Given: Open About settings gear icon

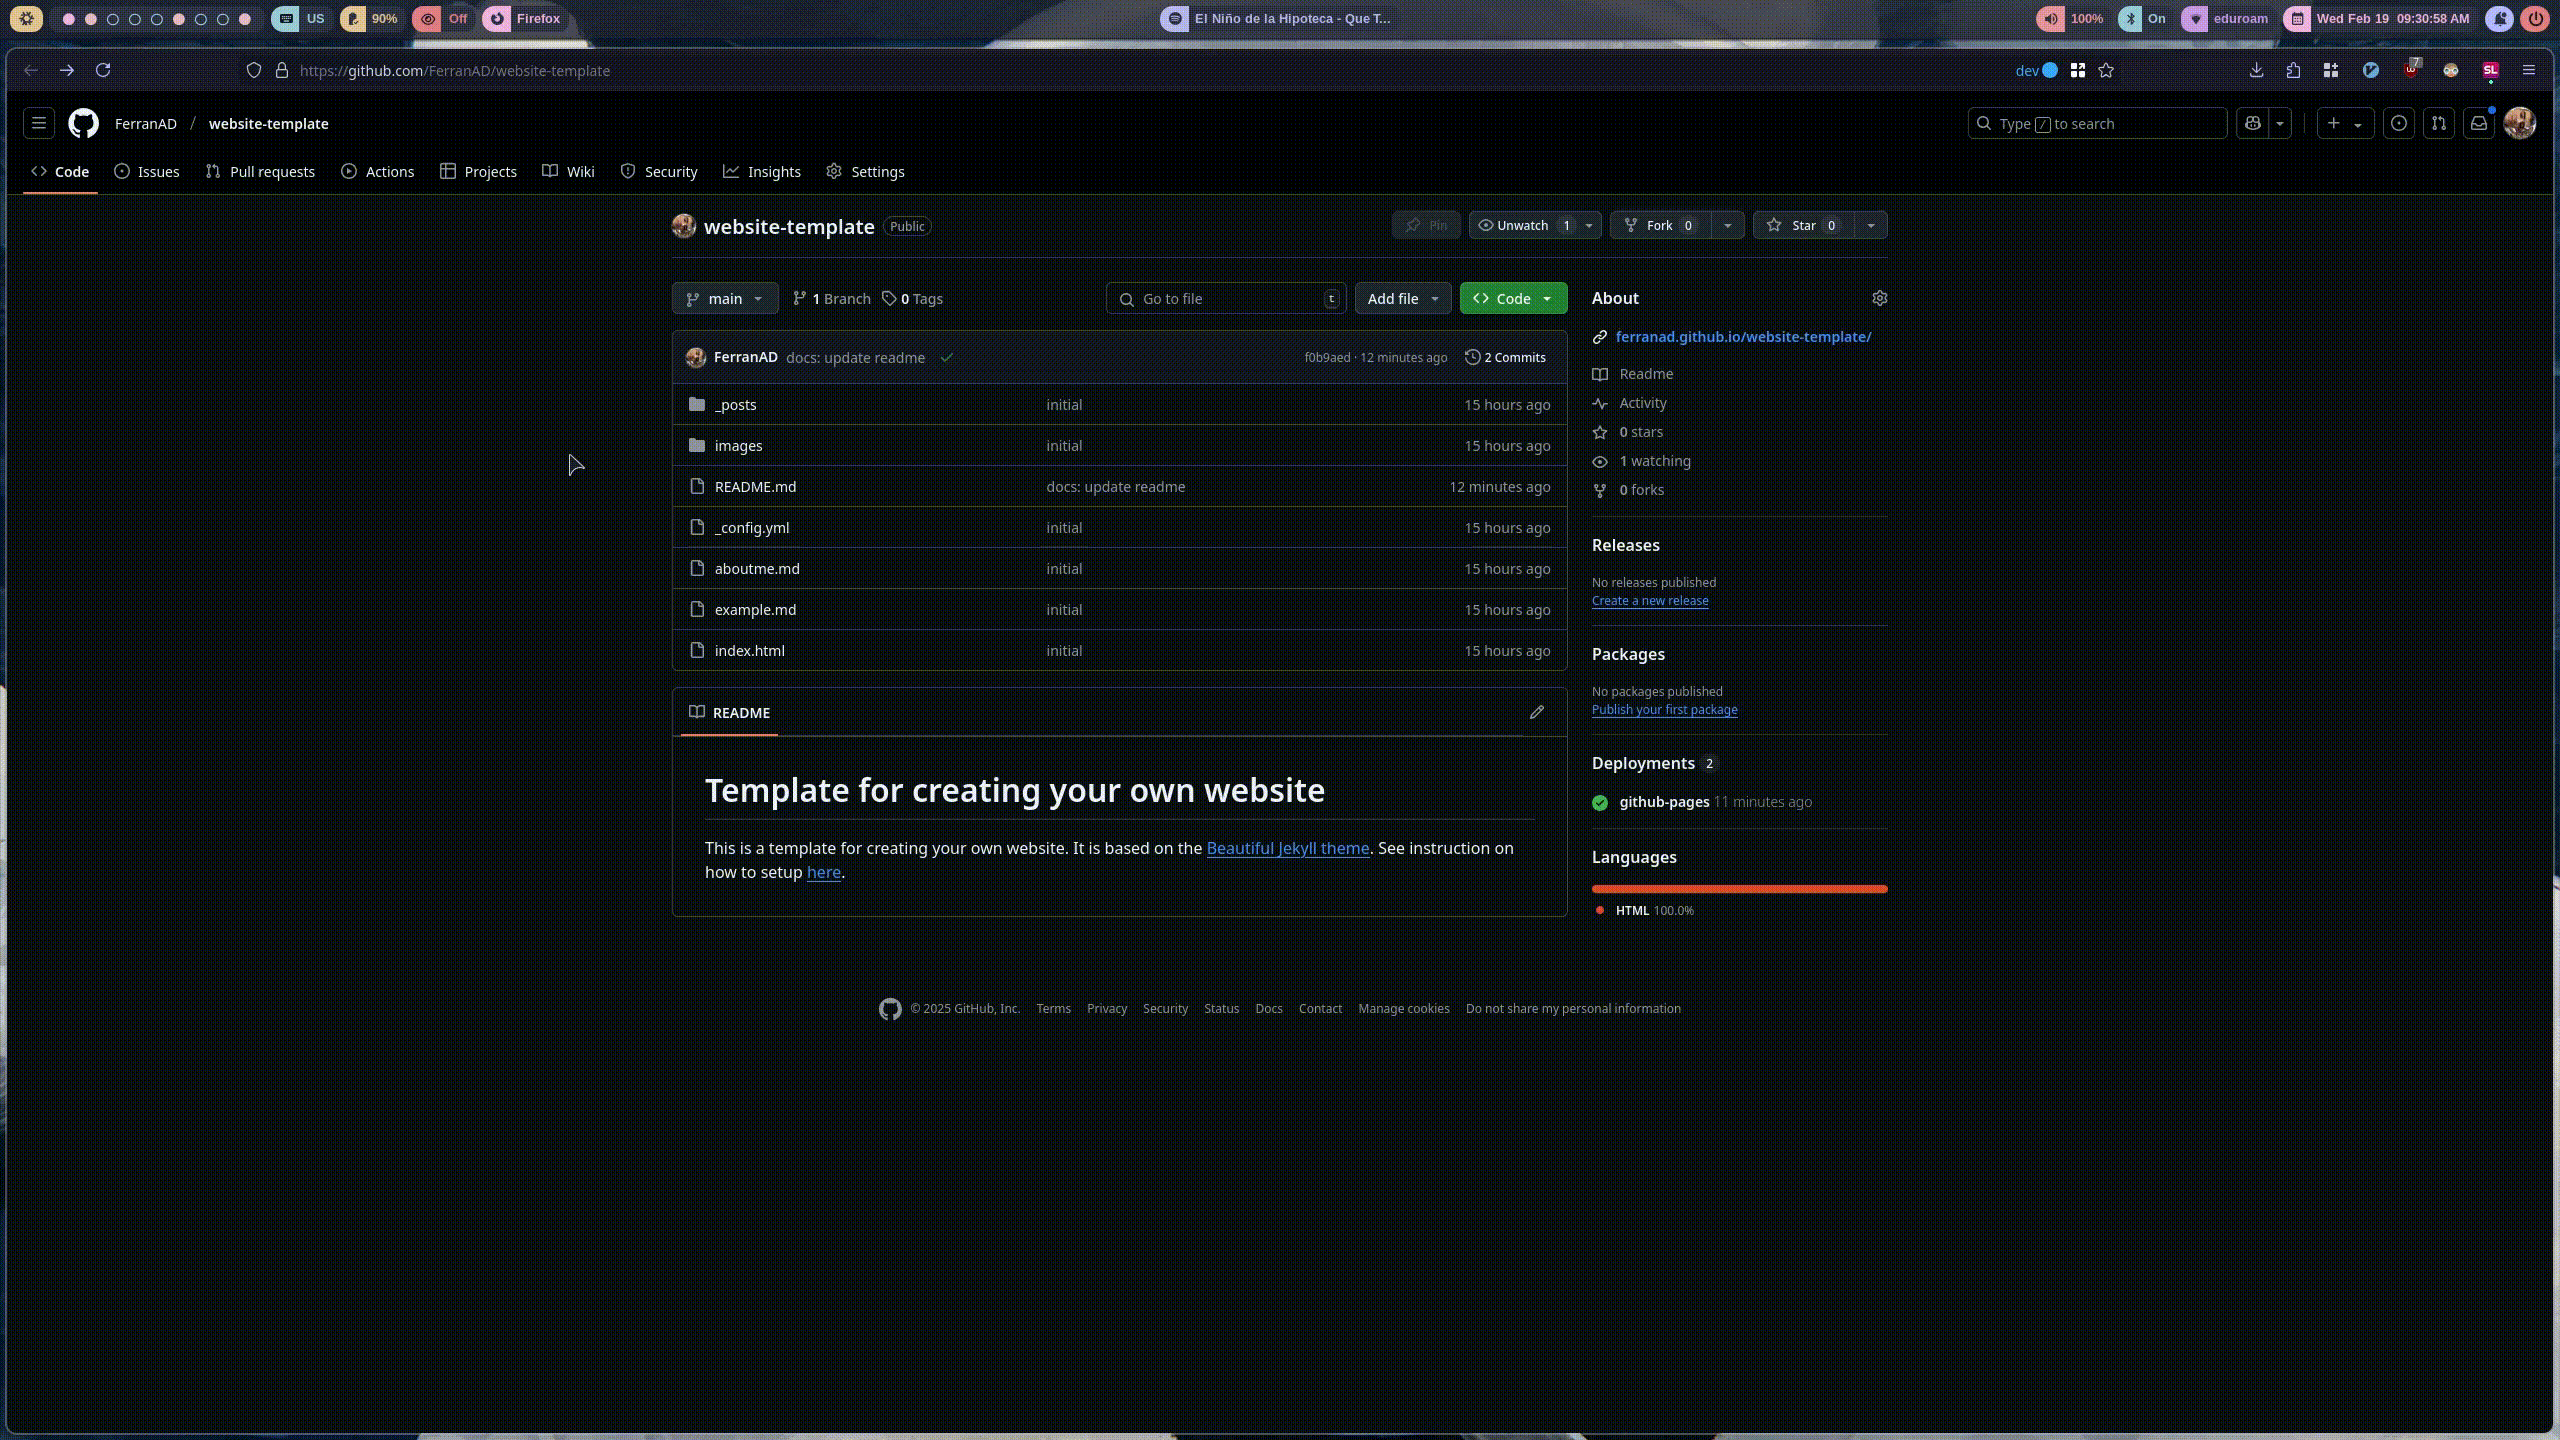Looking at the screenshot, I should coord(1879,298).
